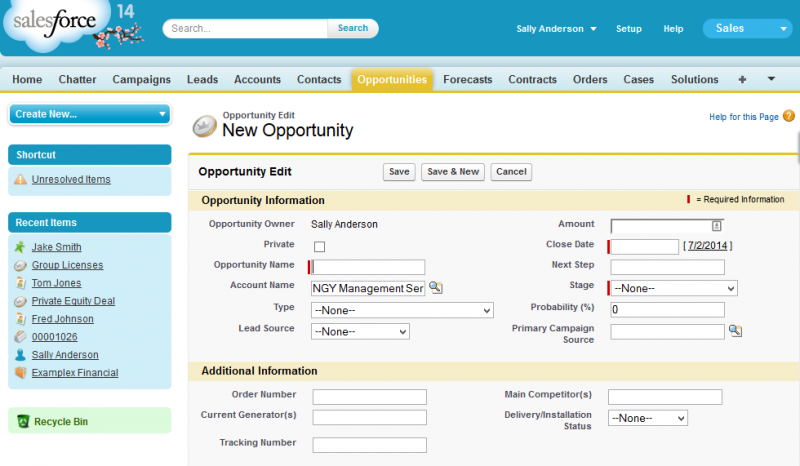Switch to the Orders tab
Viewport: 800px width, 466px height.
point(590,79)
